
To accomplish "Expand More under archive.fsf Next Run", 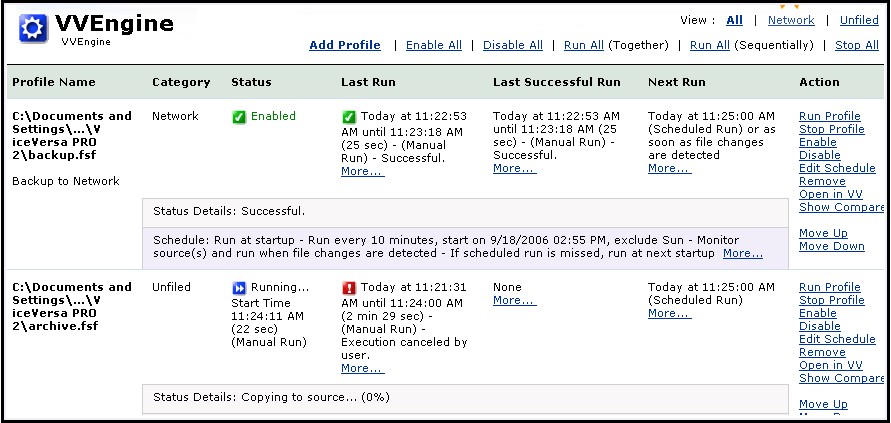I will click(669, 313).
